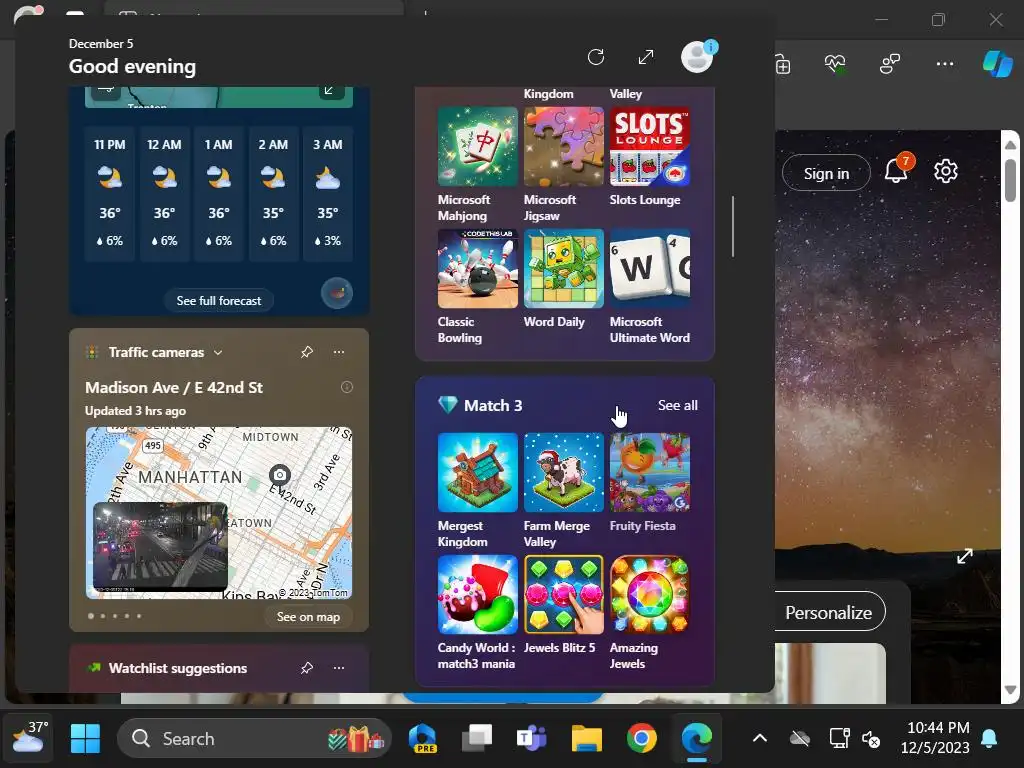Open Edge Settings and more menu

[944, 64]
